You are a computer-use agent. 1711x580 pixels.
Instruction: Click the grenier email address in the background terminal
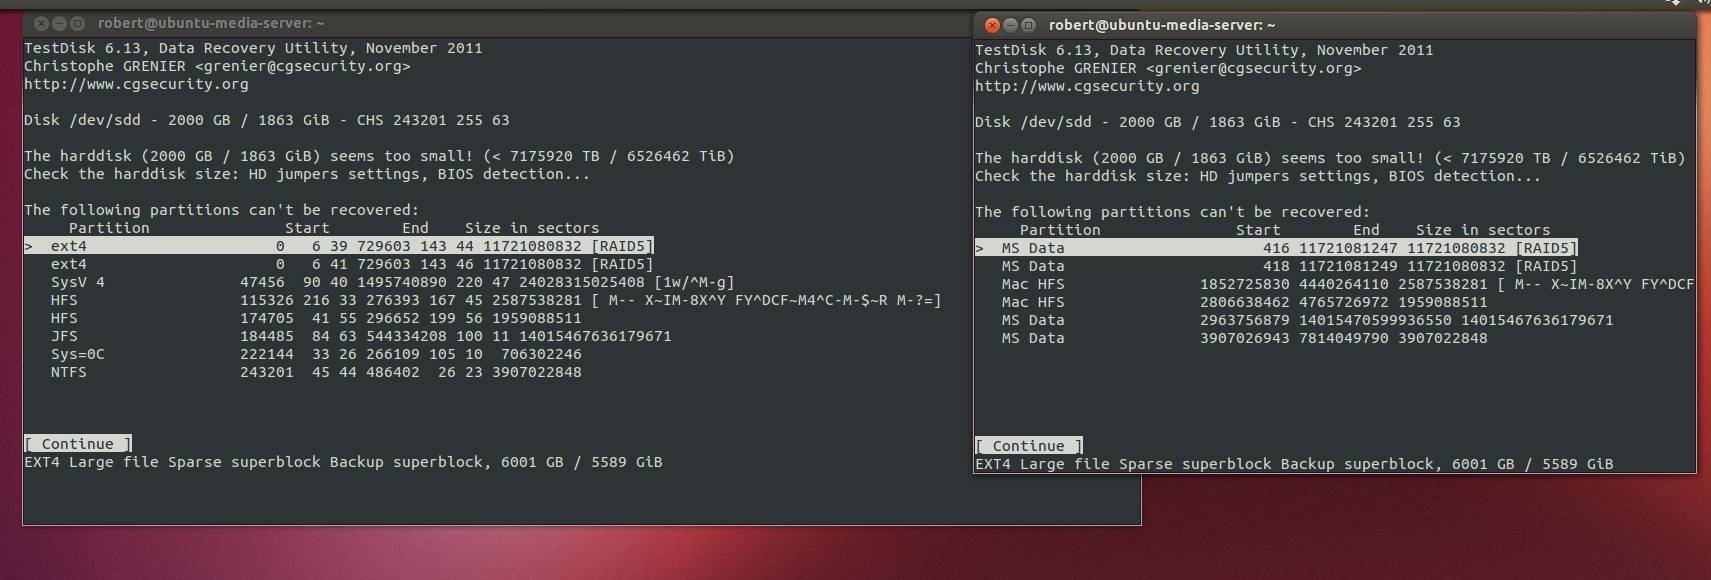pyautogui.click(x=303, y=66)
